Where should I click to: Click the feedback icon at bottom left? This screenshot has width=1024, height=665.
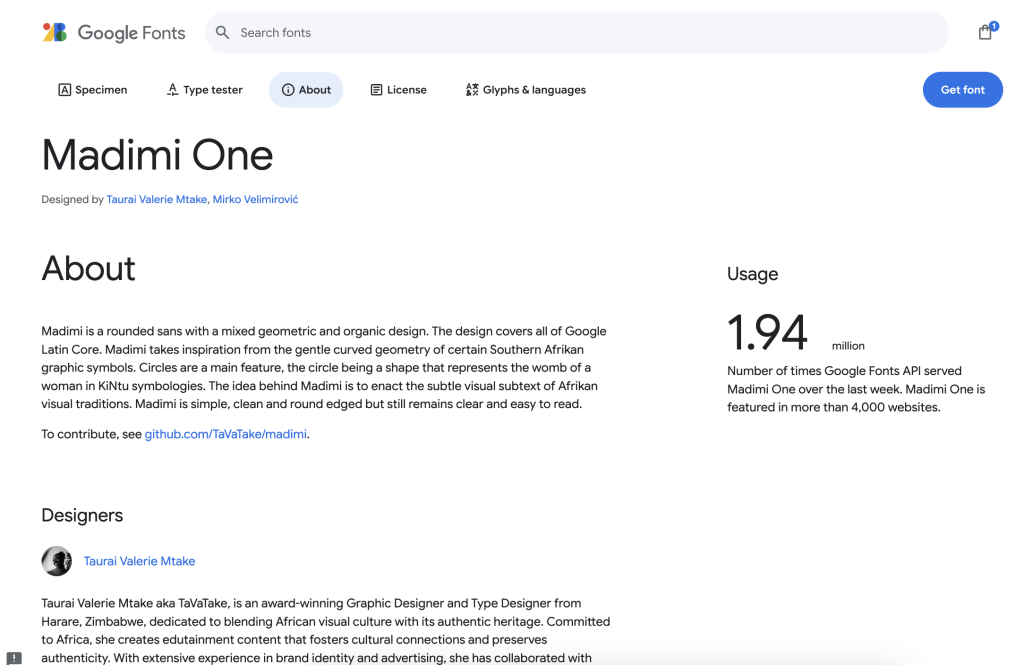[14, 658]
